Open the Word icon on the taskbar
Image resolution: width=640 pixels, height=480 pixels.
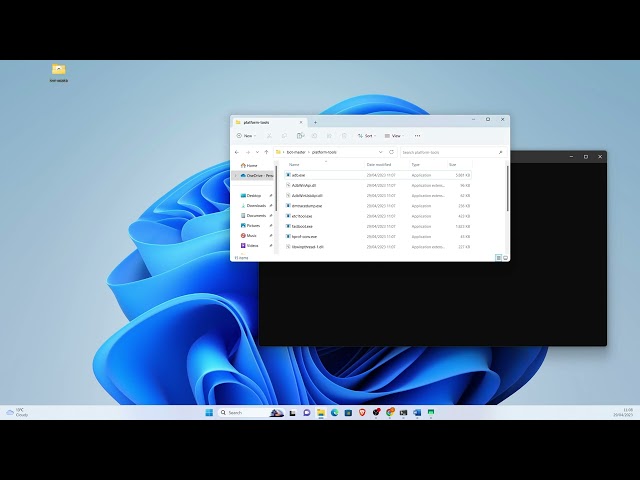click(417, 413)
